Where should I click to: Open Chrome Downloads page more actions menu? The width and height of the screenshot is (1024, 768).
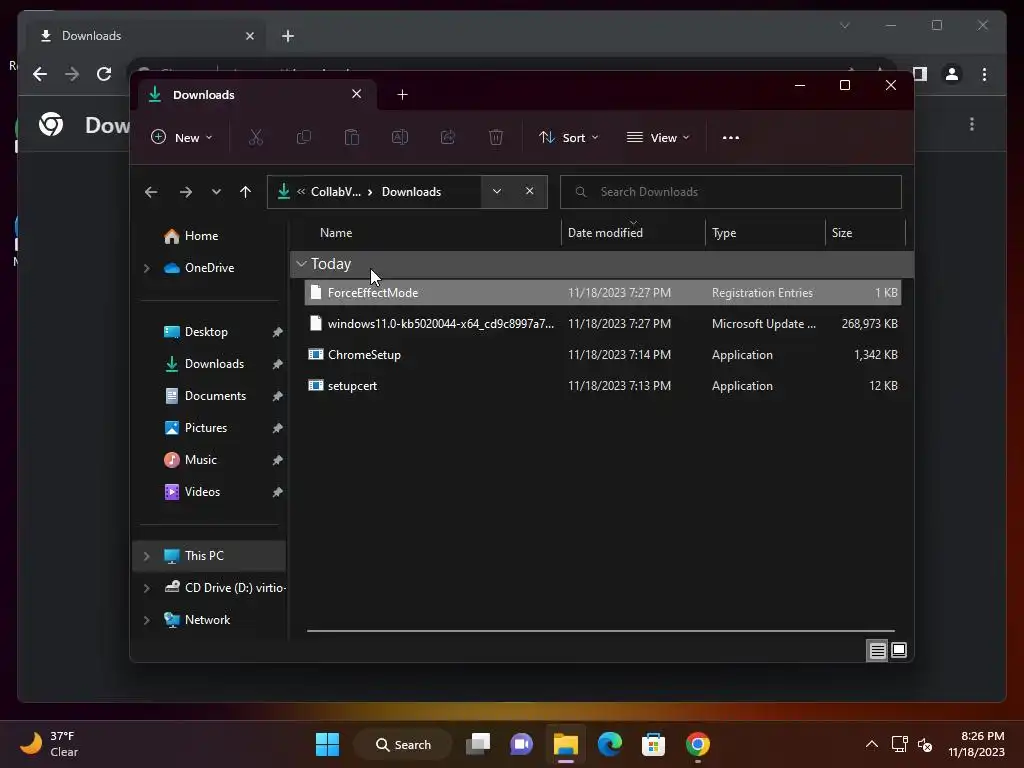[x=972, y=124]
